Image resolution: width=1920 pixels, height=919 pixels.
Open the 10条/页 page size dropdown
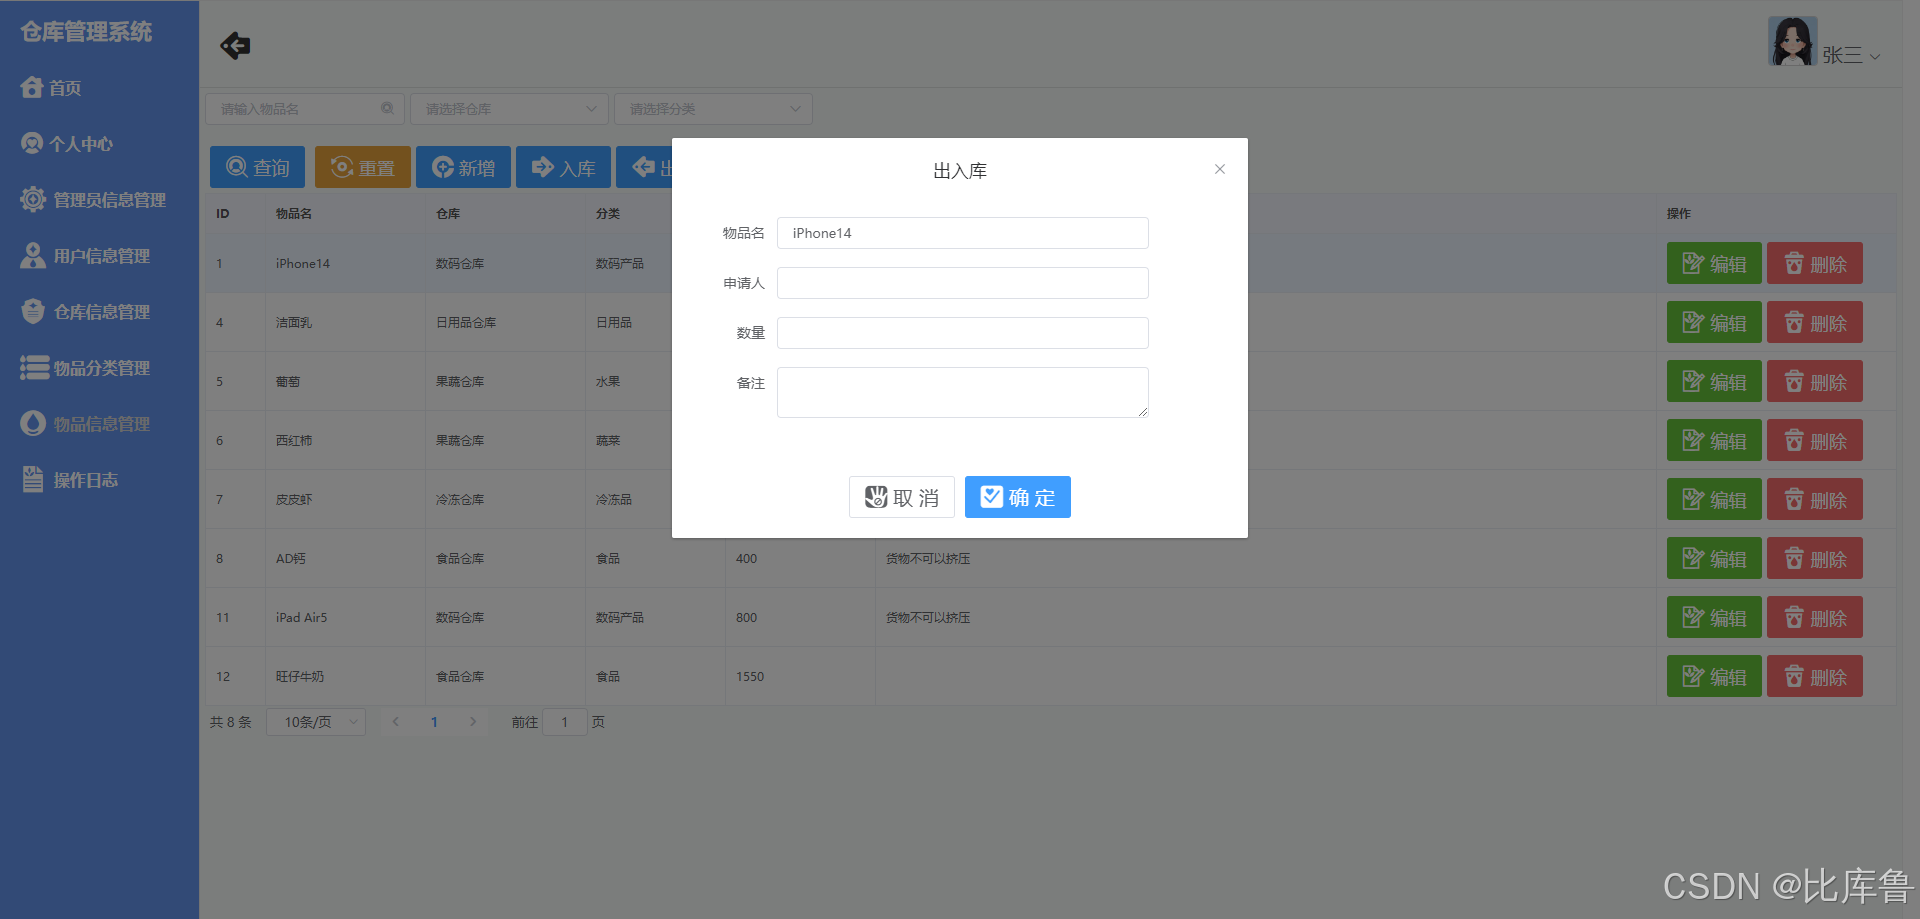click(315, 721)
